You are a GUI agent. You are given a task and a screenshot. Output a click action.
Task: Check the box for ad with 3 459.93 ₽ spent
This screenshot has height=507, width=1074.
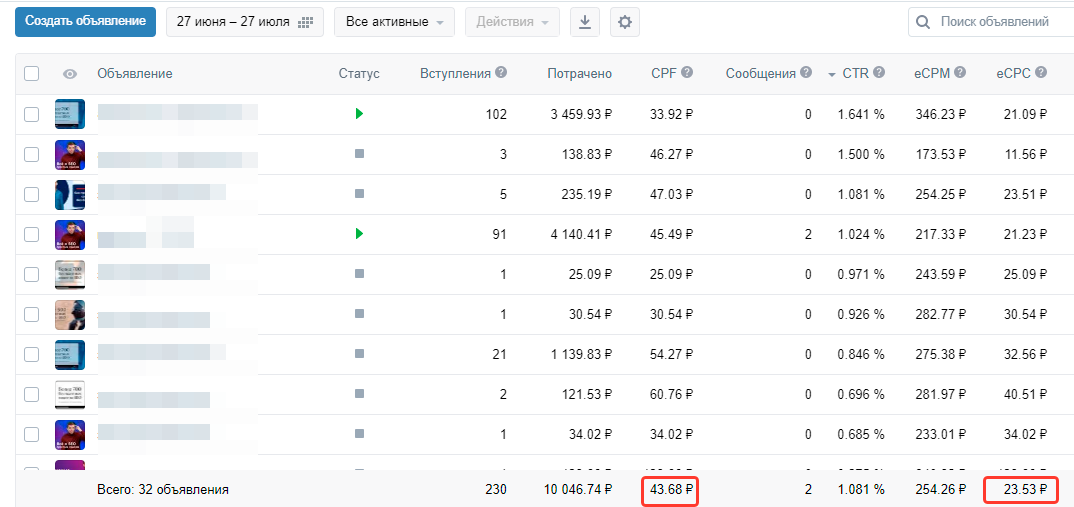[32, 114]
